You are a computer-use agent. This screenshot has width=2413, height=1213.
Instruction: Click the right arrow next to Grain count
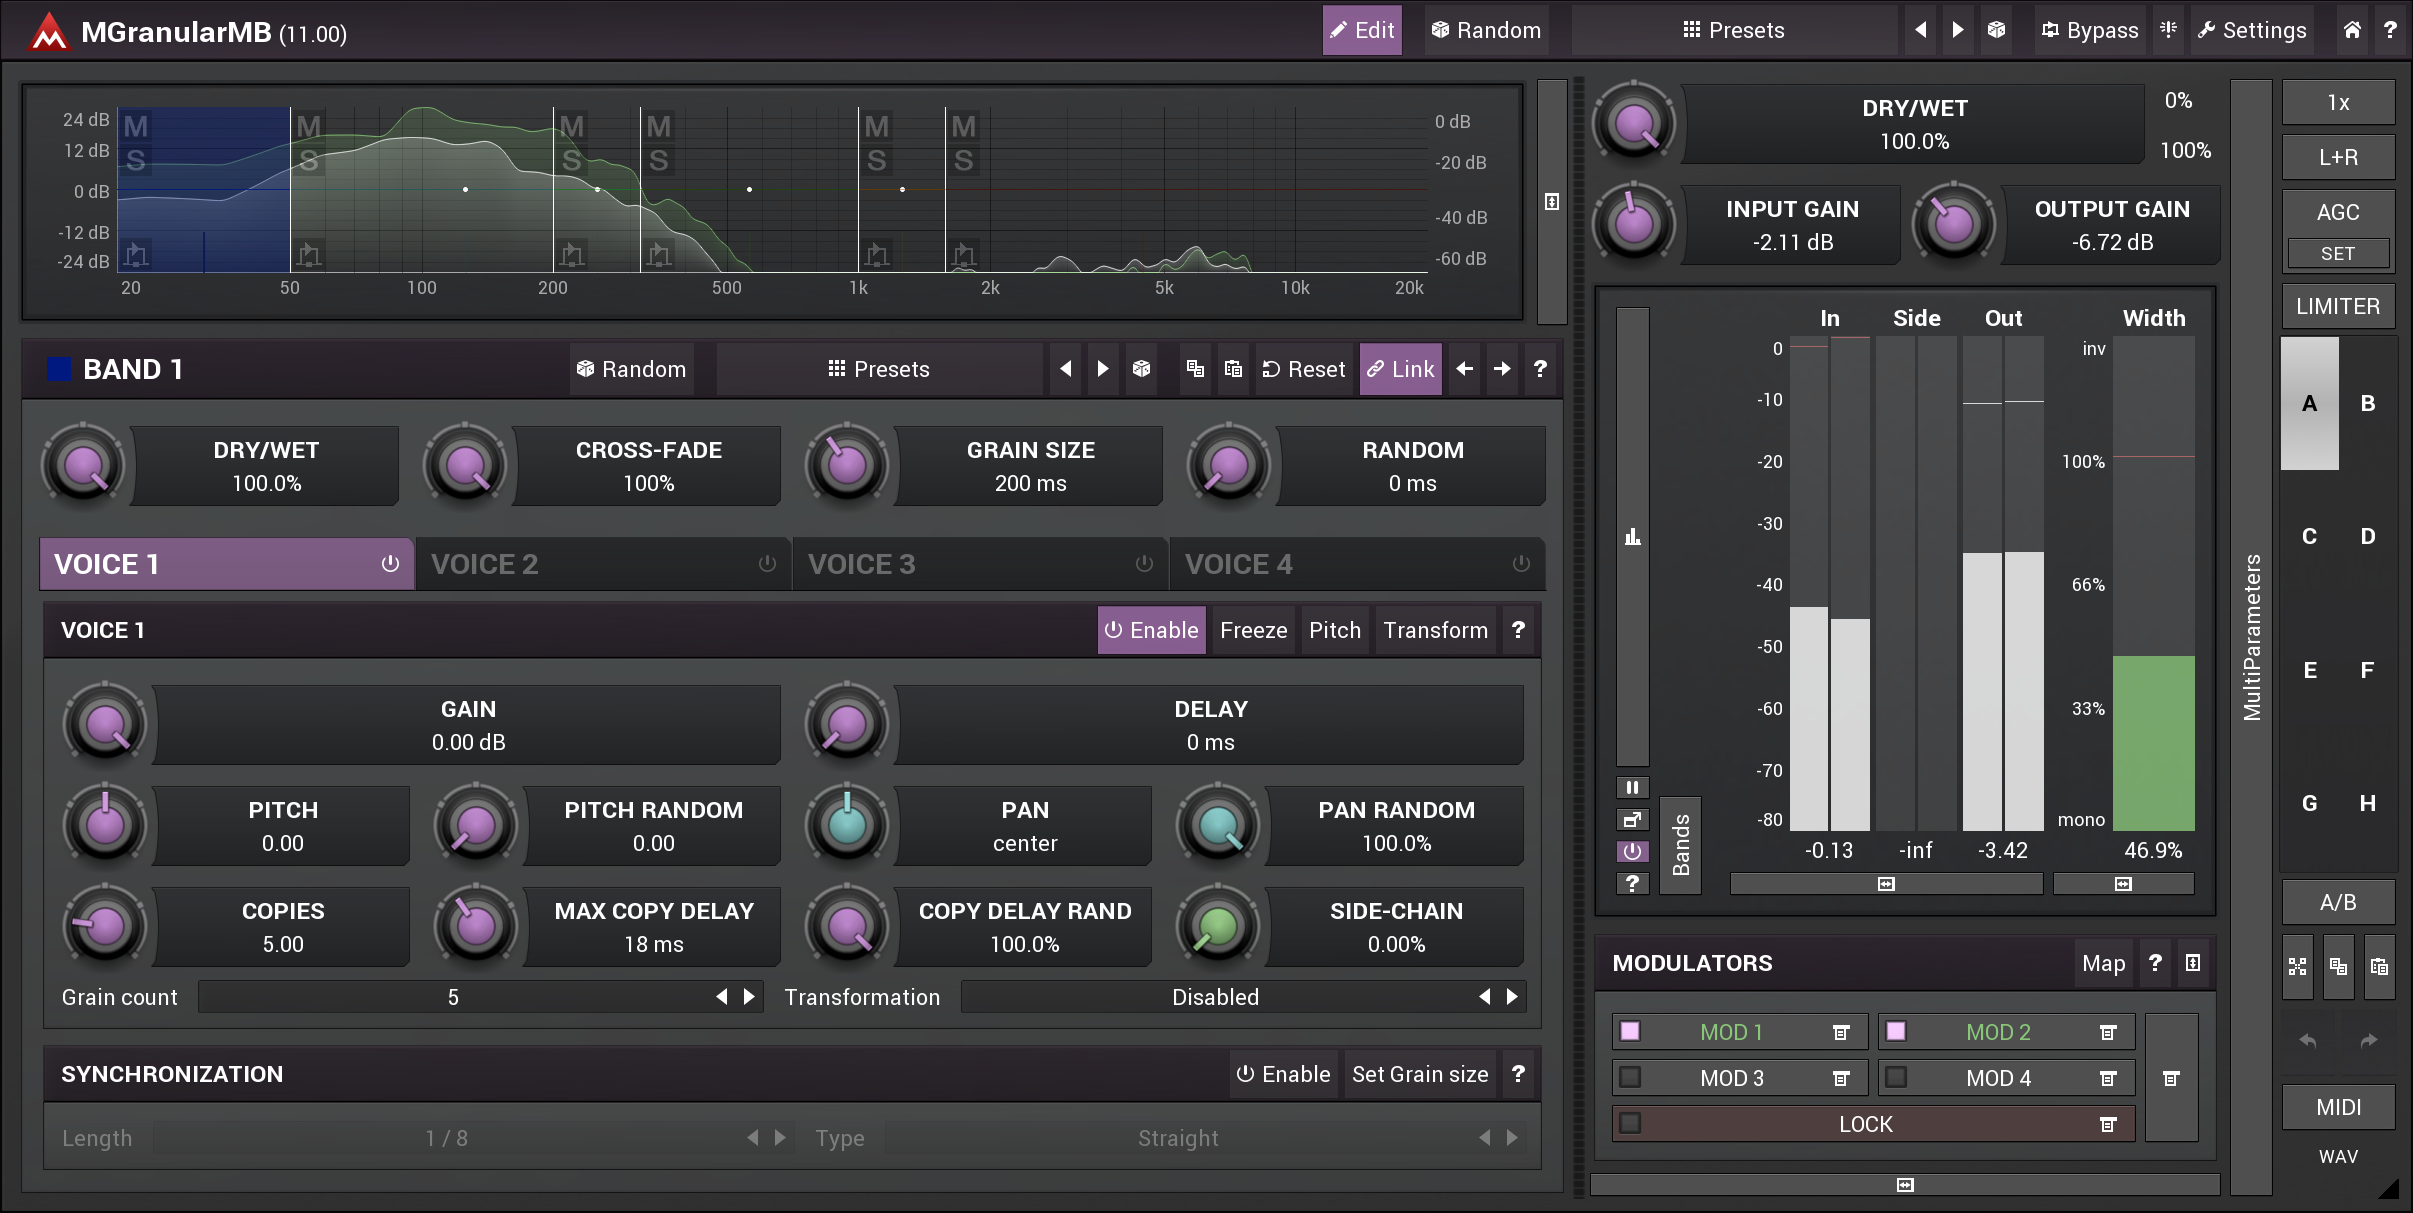[748, 996]
